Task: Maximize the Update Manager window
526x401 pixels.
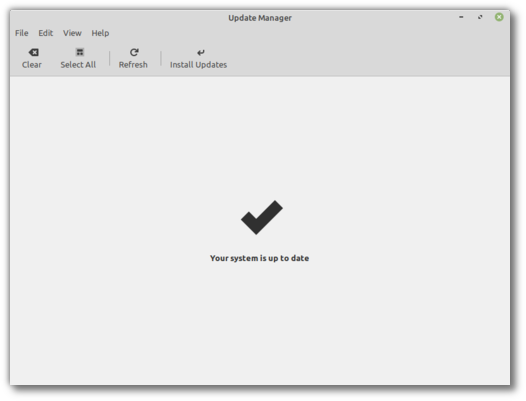Action: coord(480,17)
